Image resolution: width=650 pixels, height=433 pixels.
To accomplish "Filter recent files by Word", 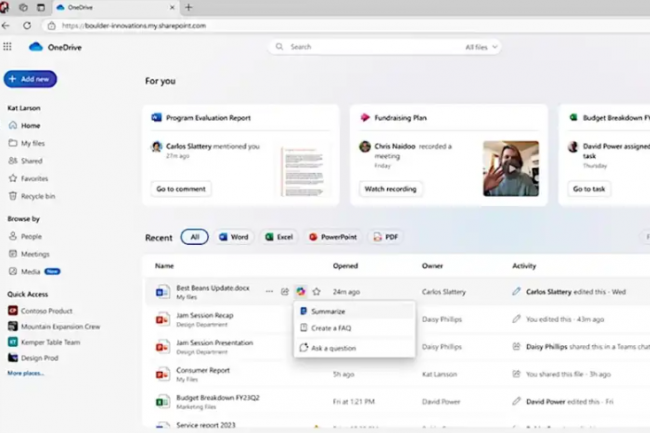I will pos(232,237).
